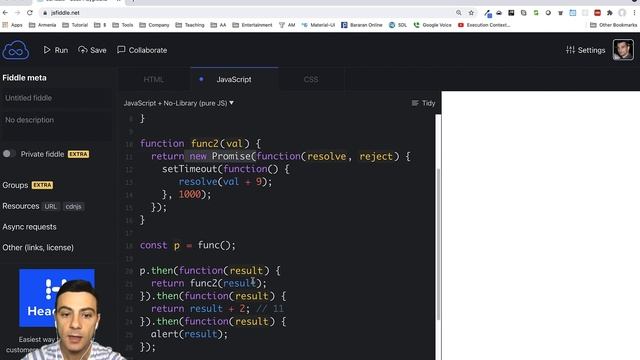Click 'const p = func();' code line
The width and height of the screenshot is (640, 360).
pyautogui.click(x=188, y=245)
